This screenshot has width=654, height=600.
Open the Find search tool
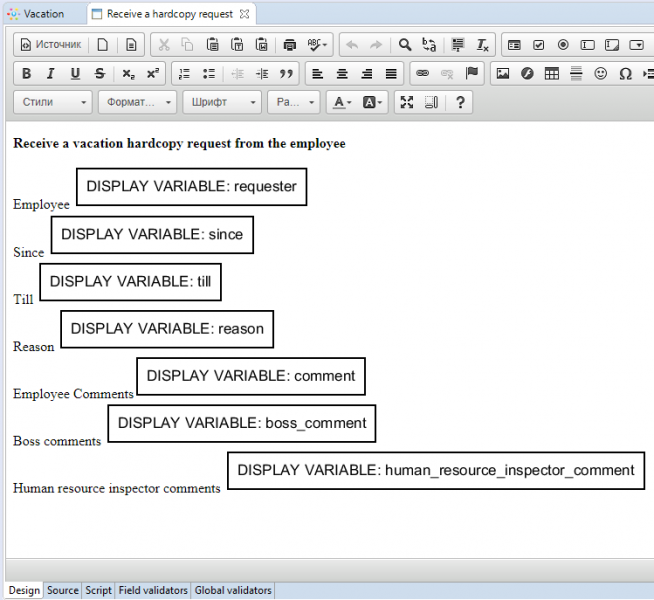[x=405, y=45]
